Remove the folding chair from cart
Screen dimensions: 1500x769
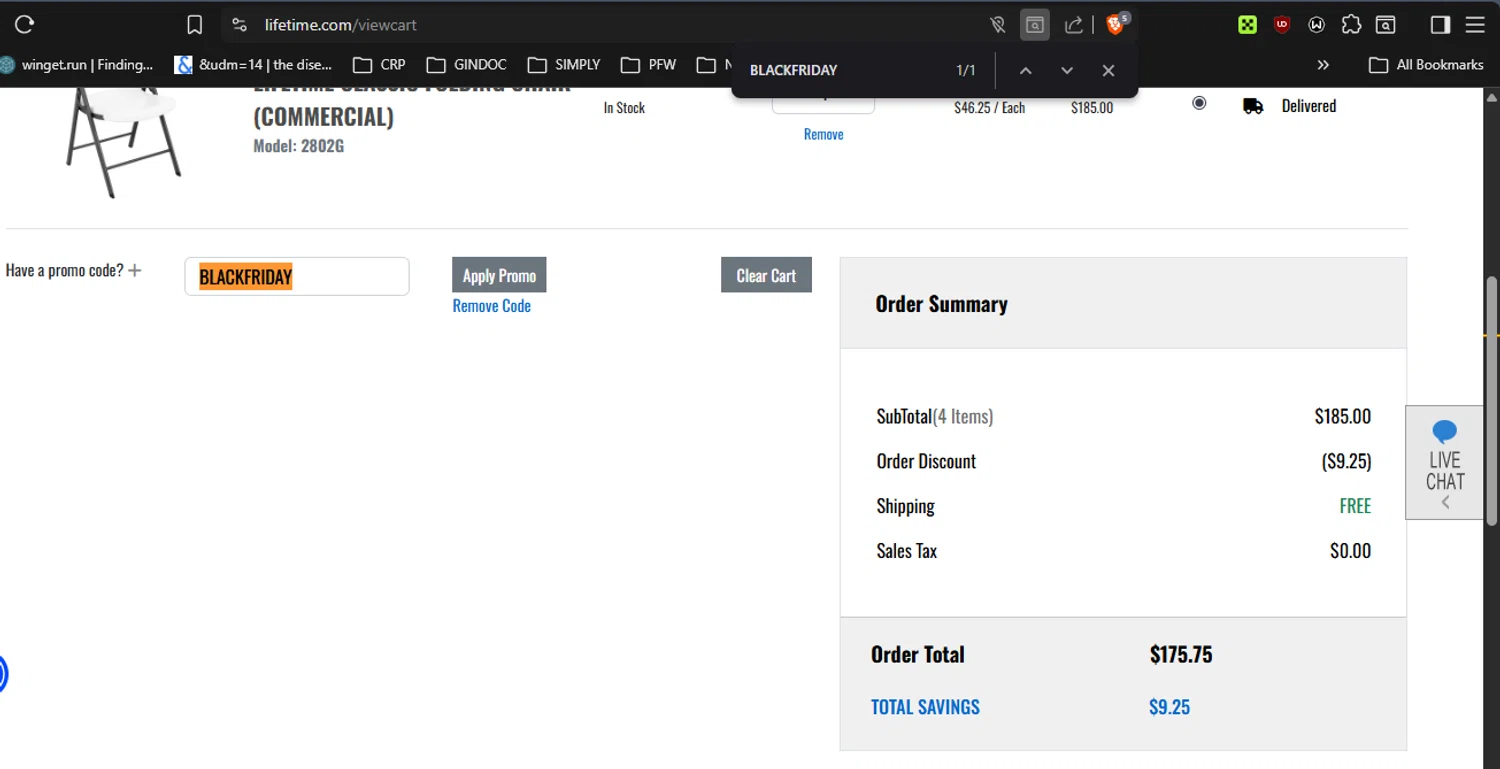[823, 134]
